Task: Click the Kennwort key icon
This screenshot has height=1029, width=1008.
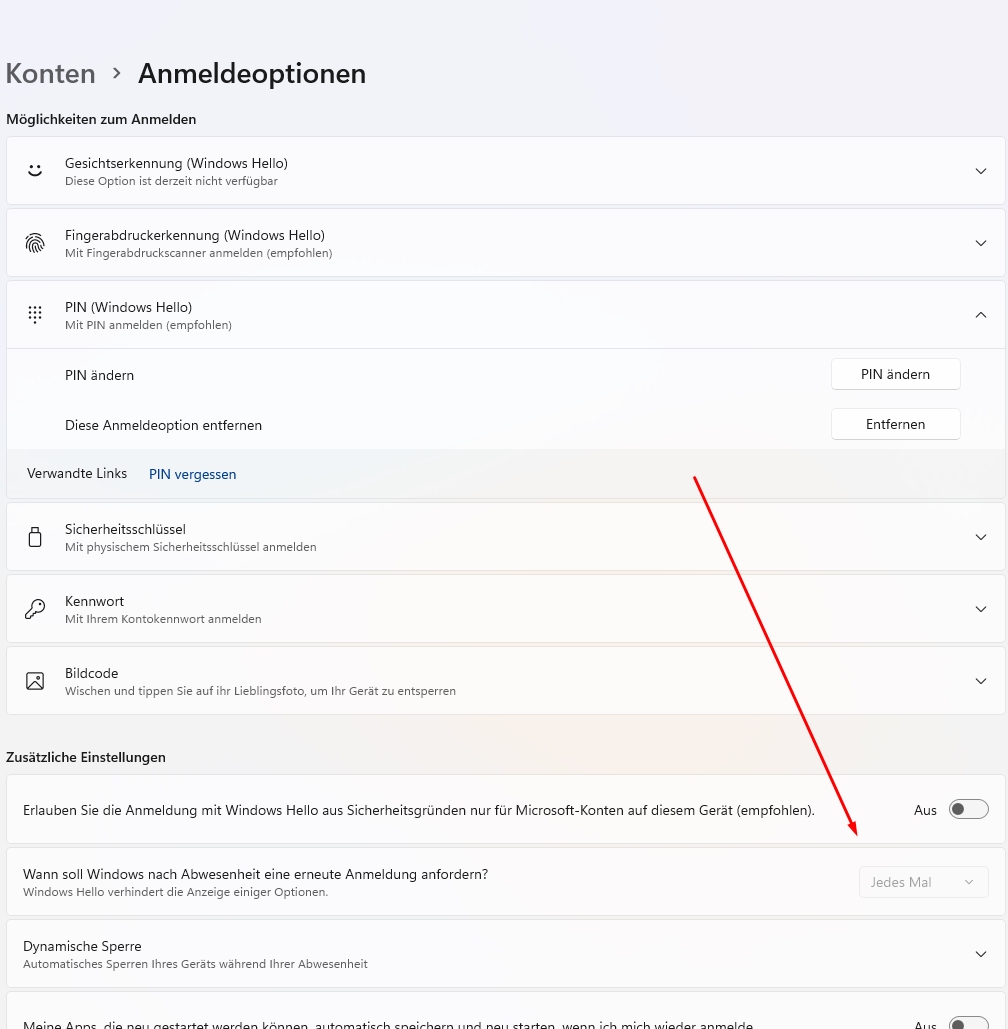Action: [35, 609]
